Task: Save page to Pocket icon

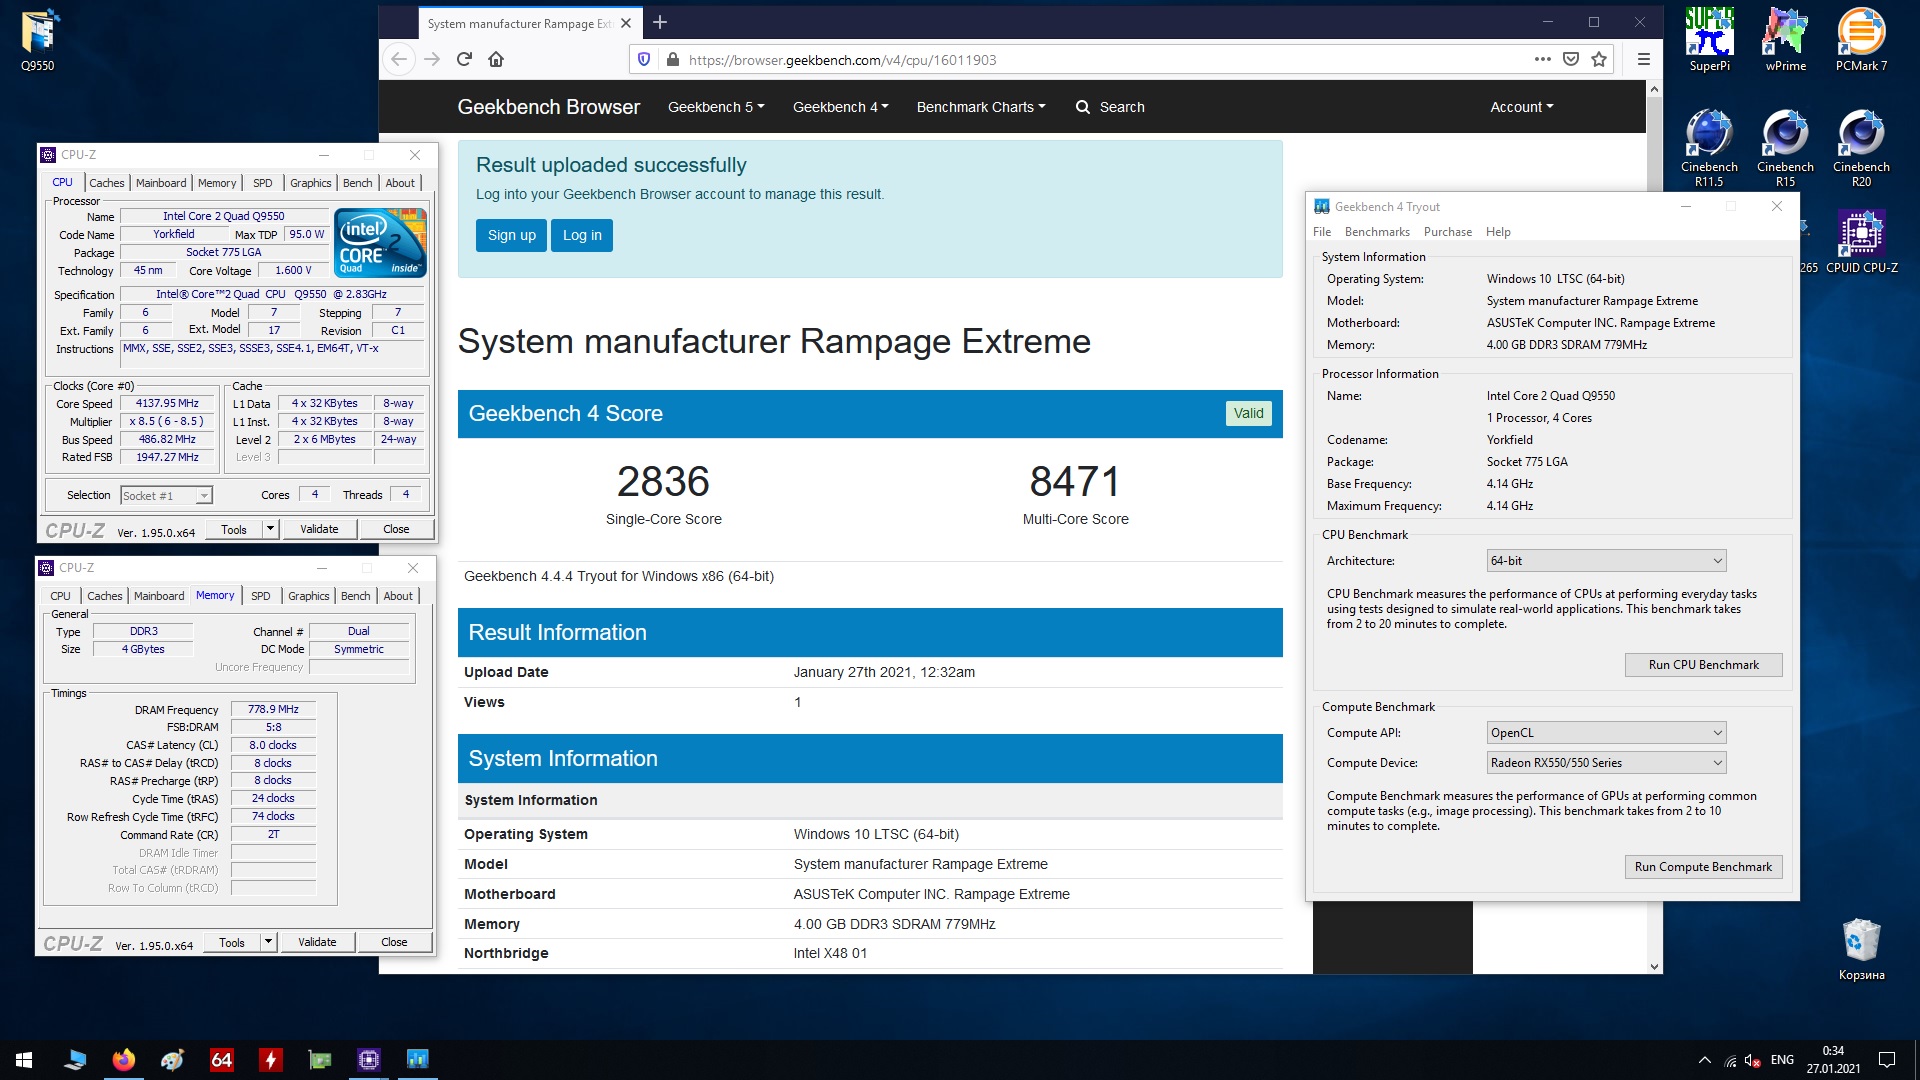Action: (1571, 59)
